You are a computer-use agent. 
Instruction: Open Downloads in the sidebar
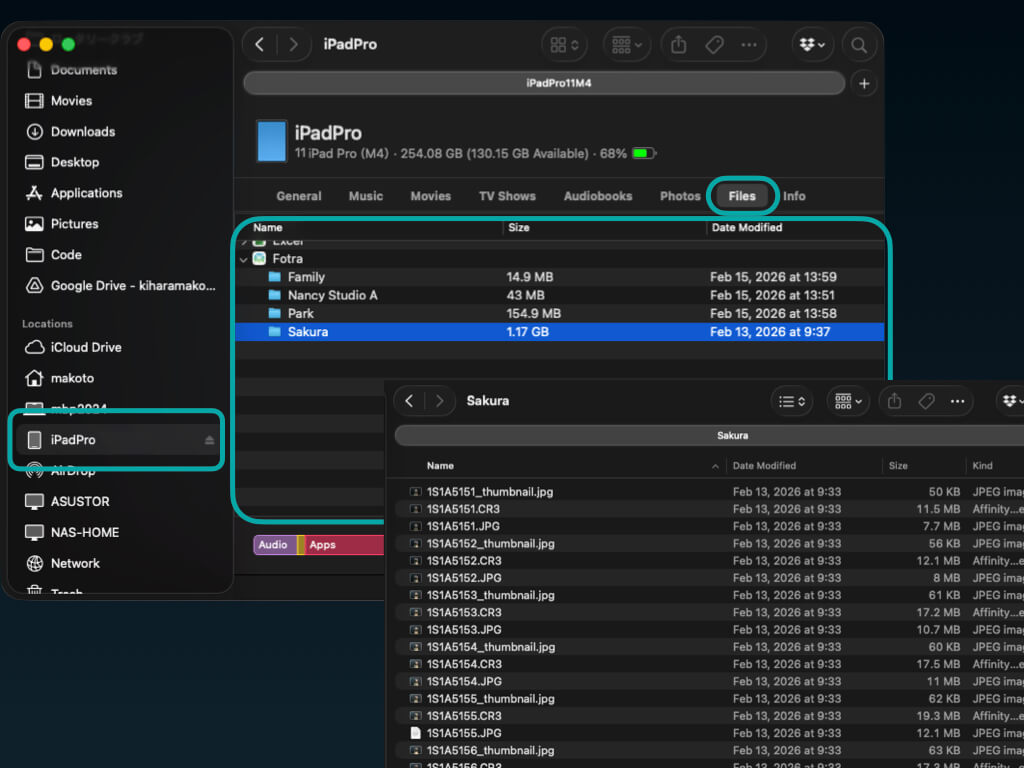pyautogui.click(x=82, y=131)
